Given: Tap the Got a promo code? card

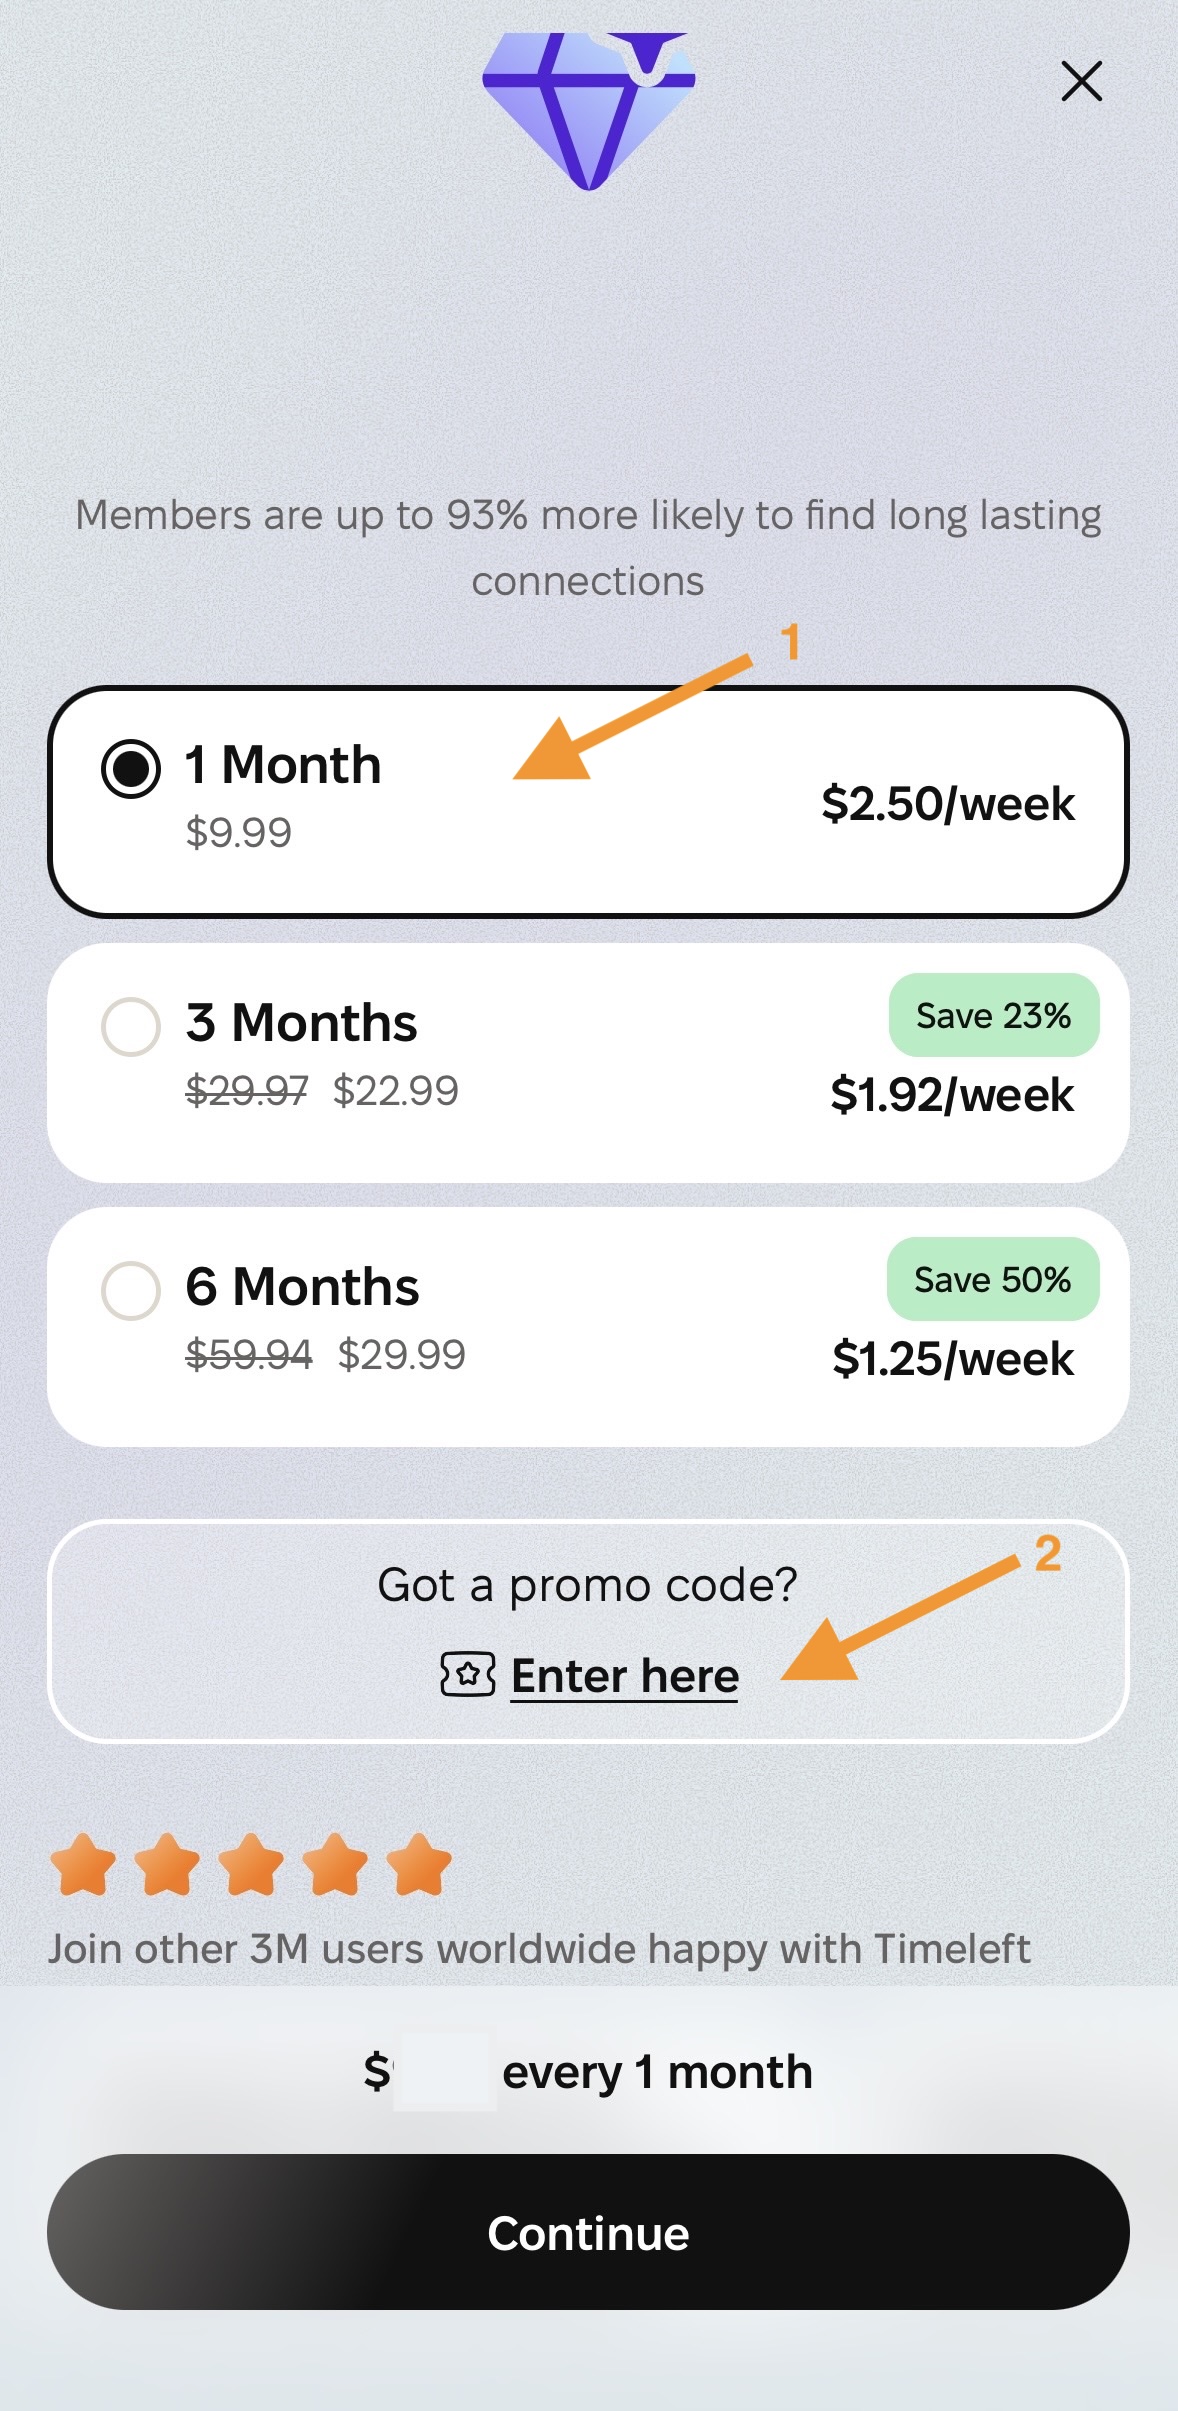Looking at the screenshot, I should tap(587, 1586).
